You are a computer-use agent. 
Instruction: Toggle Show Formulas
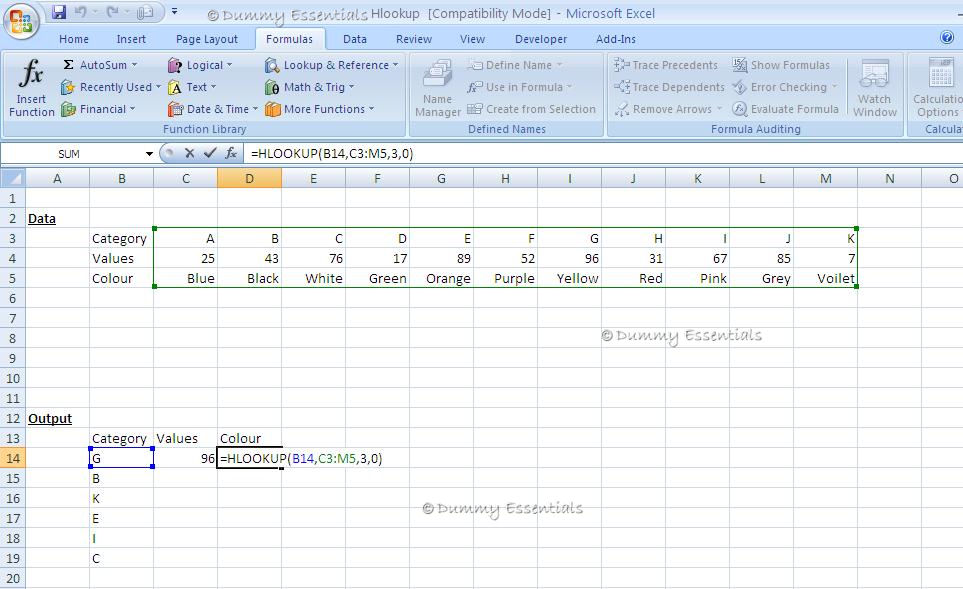(x=781, y=65)
